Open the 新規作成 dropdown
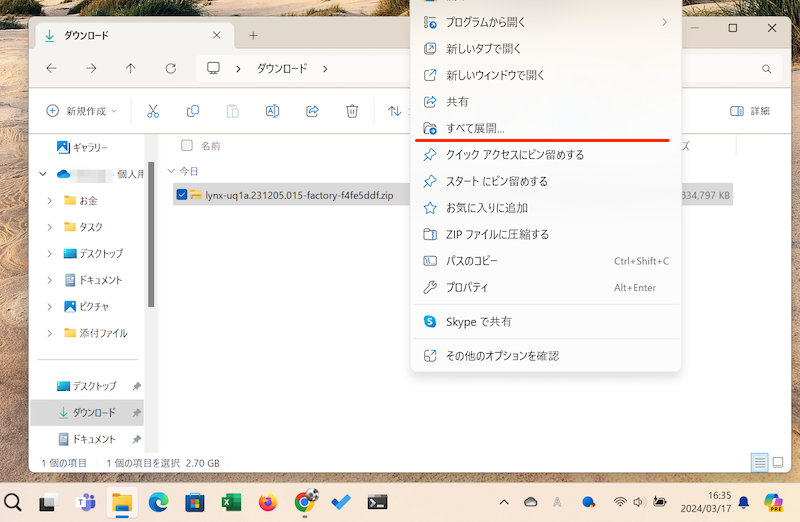 (x=82, y=111)
